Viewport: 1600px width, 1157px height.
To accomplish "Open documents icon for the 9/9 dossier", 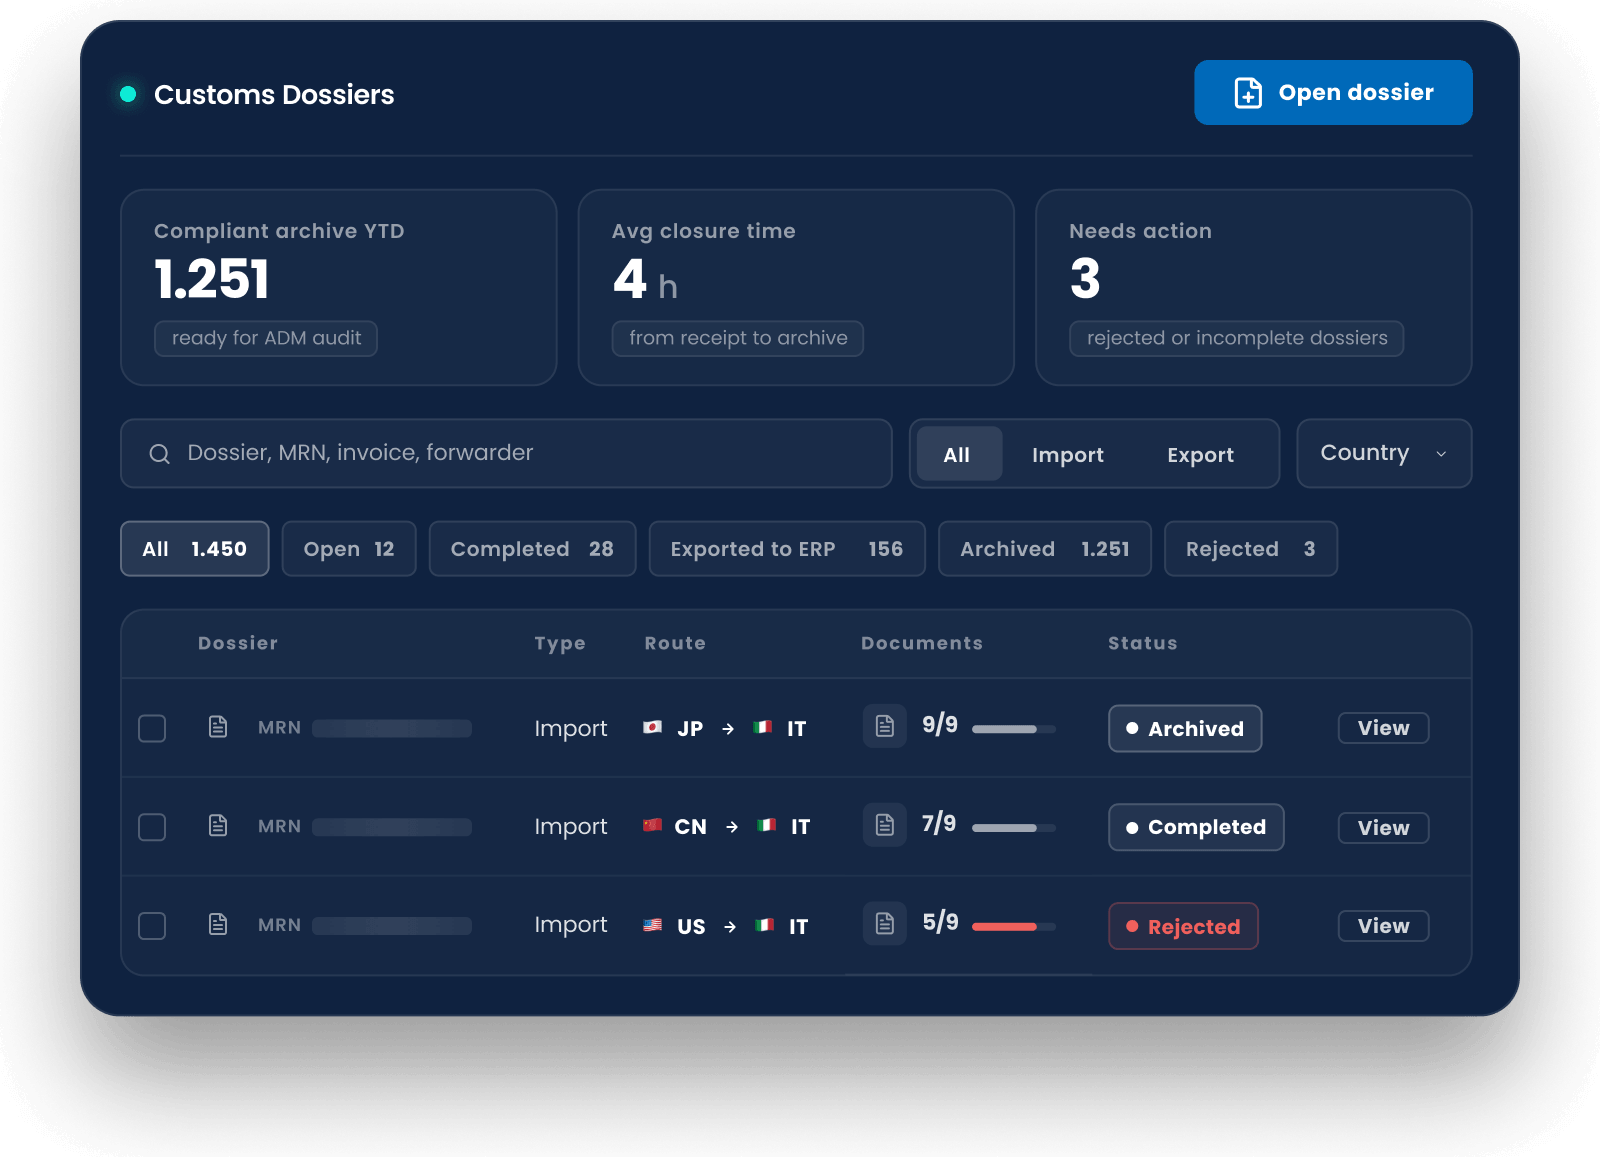I will [885, 726].
